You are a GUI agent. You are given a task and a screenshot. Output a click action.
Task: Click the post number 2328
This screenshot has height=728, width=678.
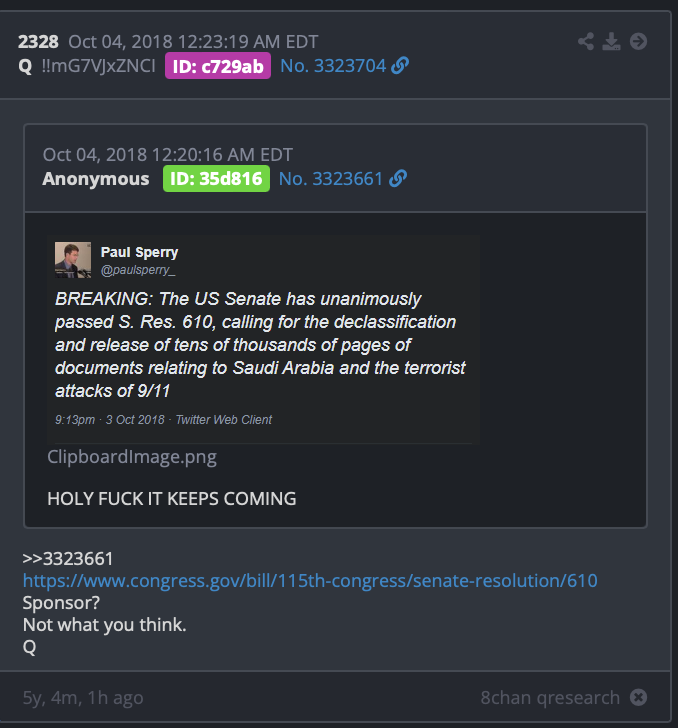pos(38,42)
